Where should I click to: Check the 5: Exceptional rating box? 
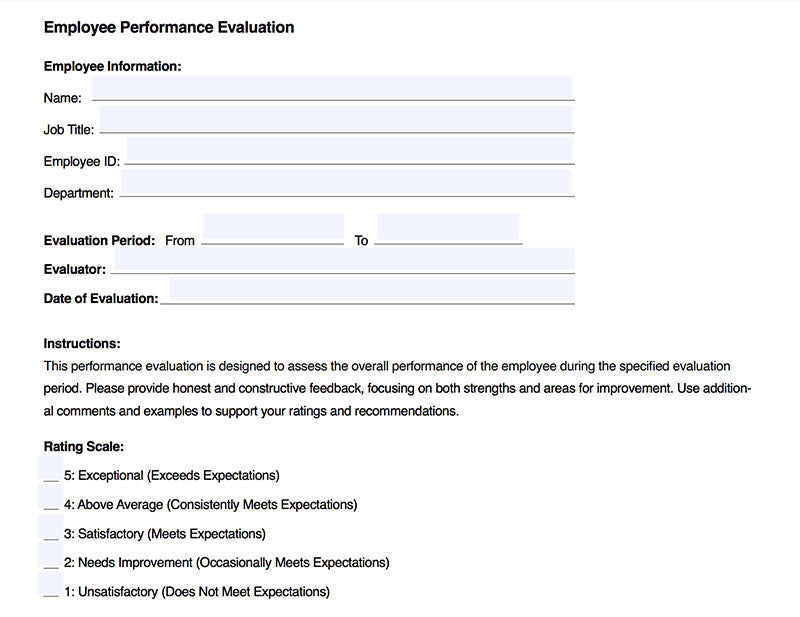point(50,469)
